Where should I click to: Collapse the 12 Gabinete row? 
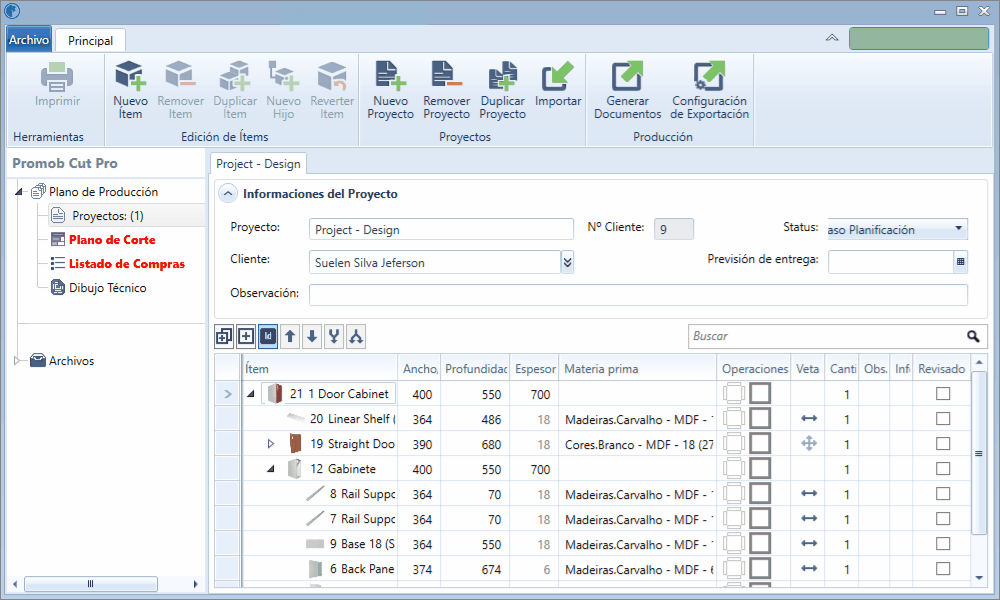click(x=271, y=469)
